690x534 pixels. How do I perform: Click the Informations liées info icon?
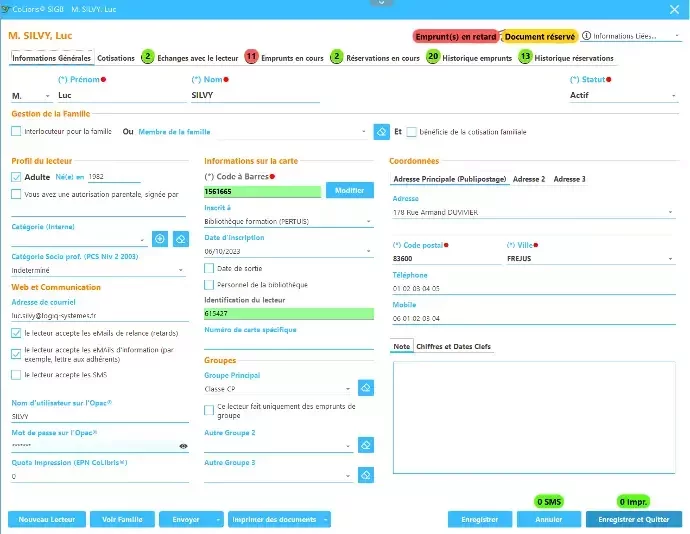coord(586,36)
